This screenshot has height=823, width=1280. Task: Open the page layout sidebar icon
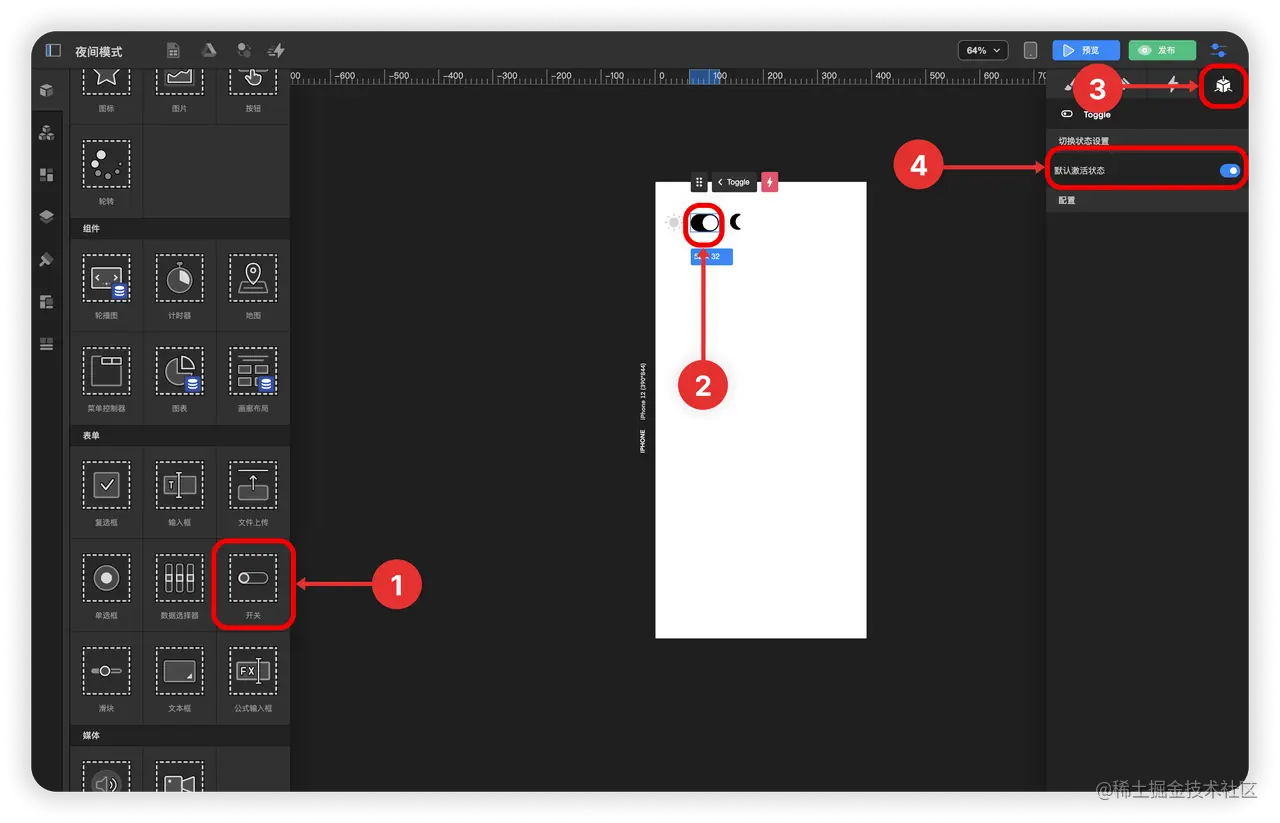46,302
